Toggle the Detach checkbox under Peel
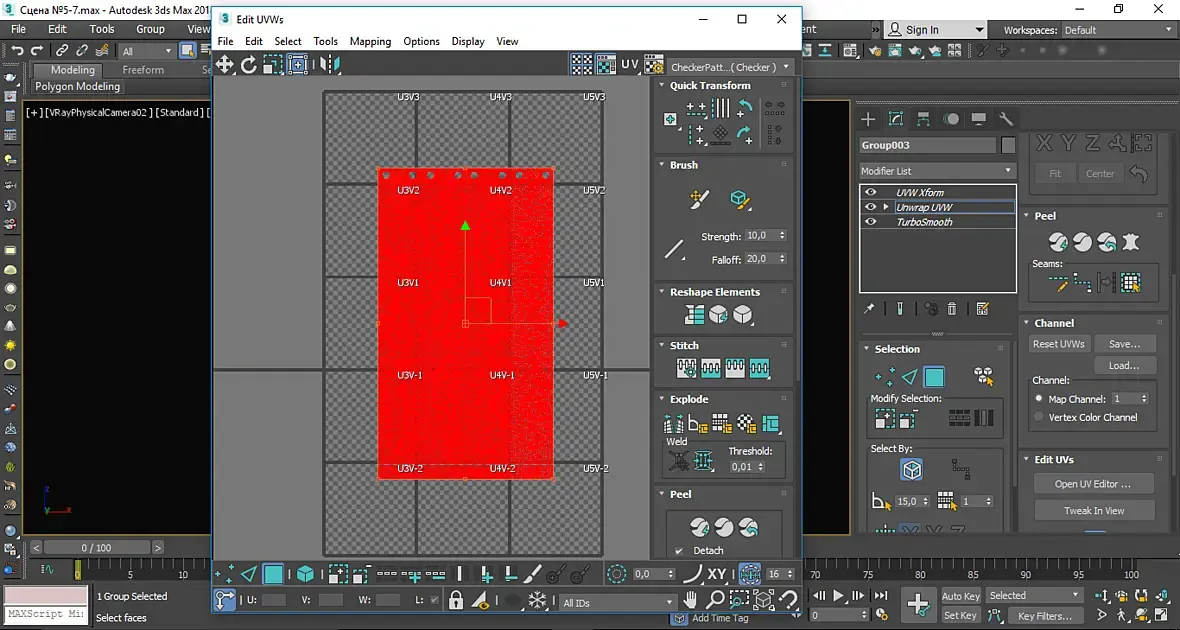 [680, 551]
